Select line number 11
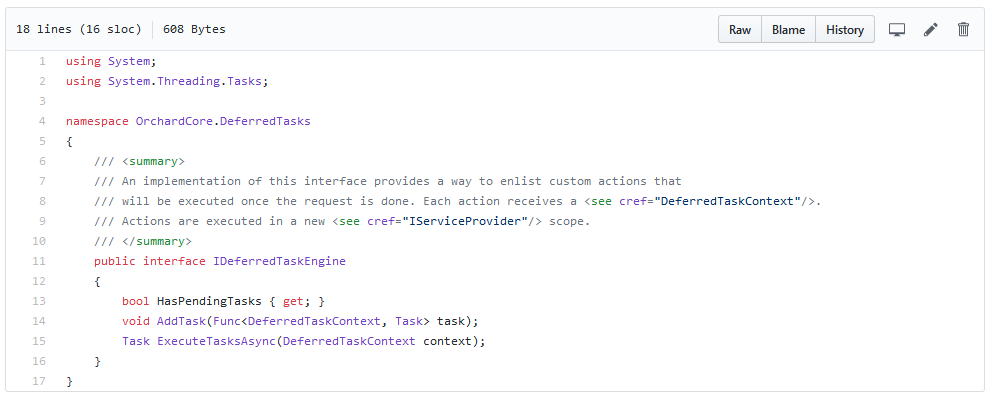This screenshot has height=405, width=993. pos(39,261)
